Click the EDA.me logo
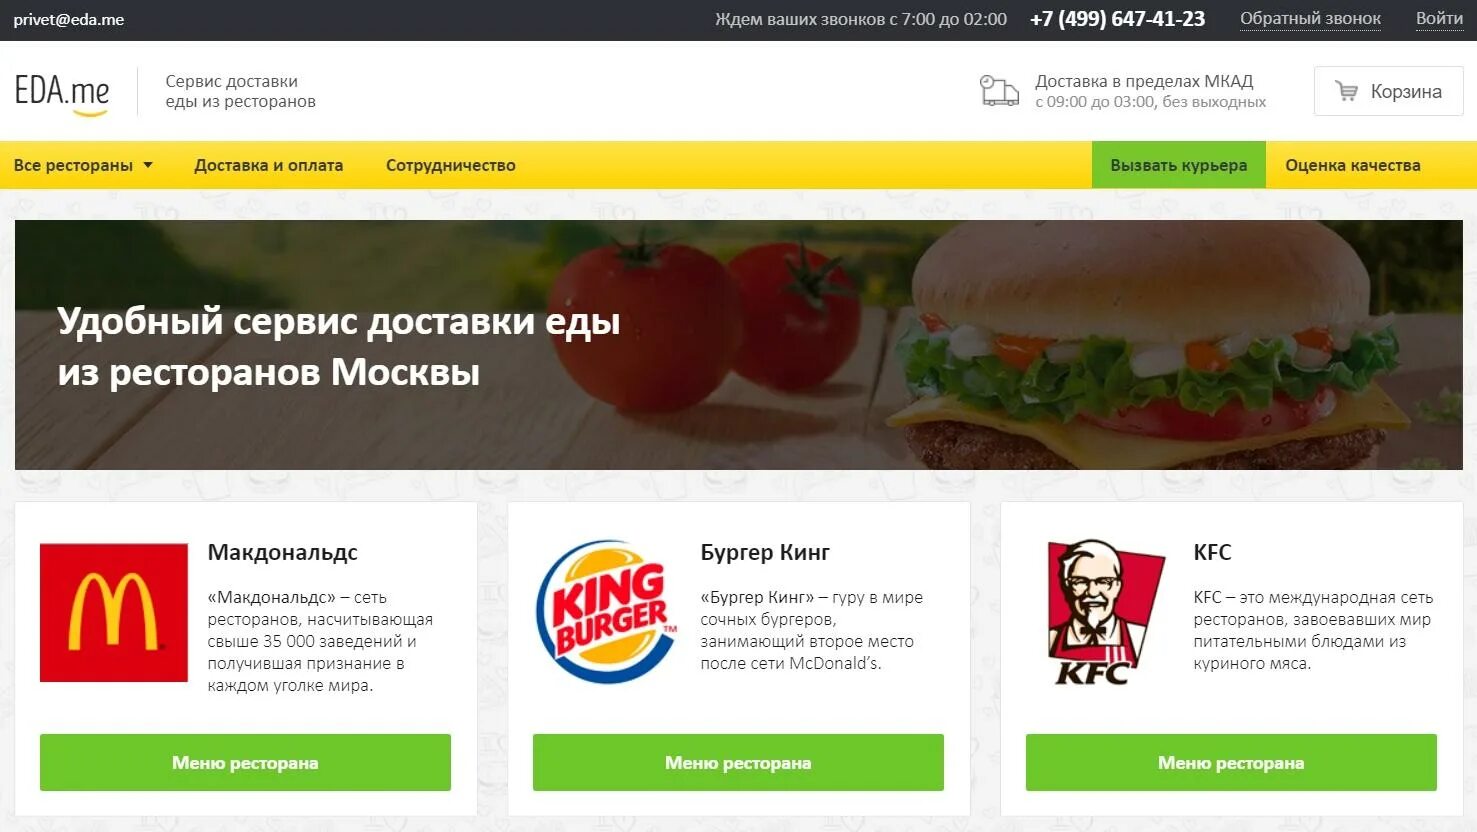This screenshot has height=832, width=1477. [62, 94]
